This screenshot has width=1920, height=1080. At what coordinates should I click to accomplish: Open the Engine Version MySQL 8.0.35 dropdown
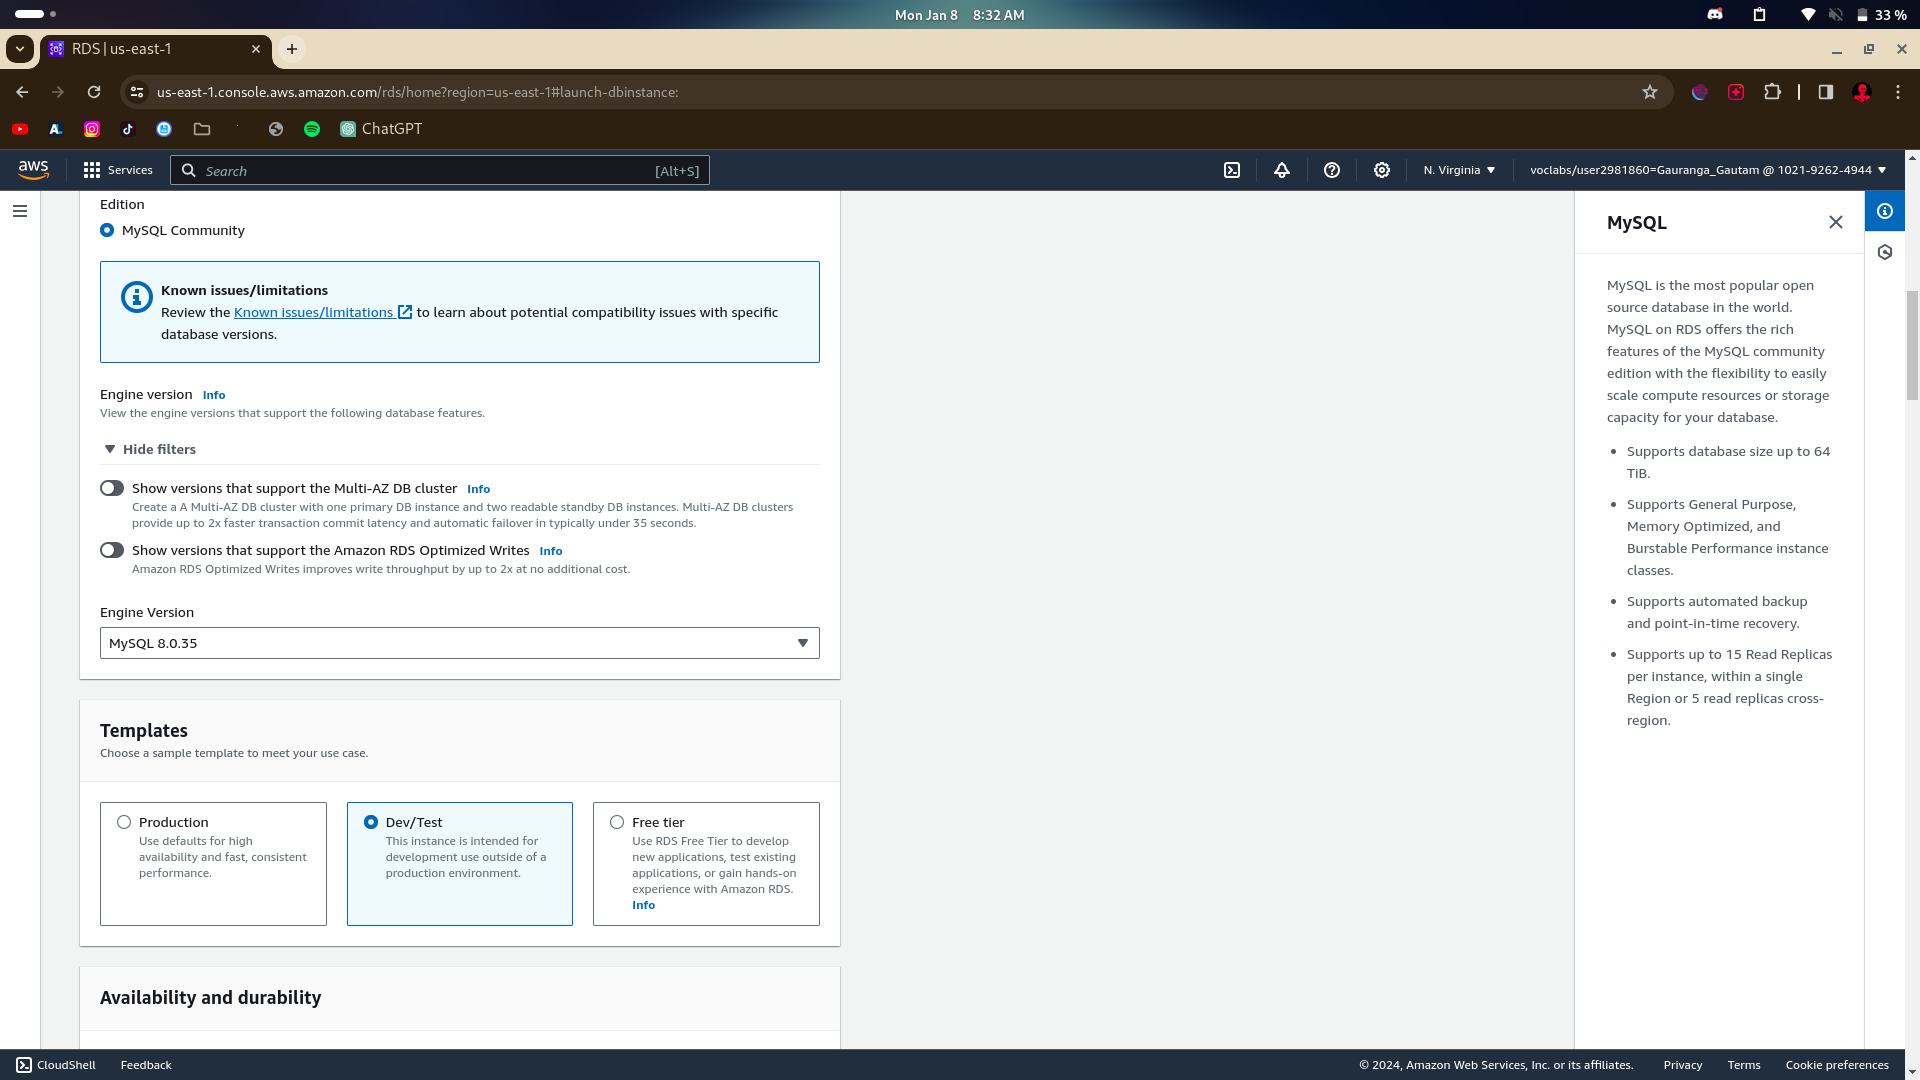pos(459,643)
